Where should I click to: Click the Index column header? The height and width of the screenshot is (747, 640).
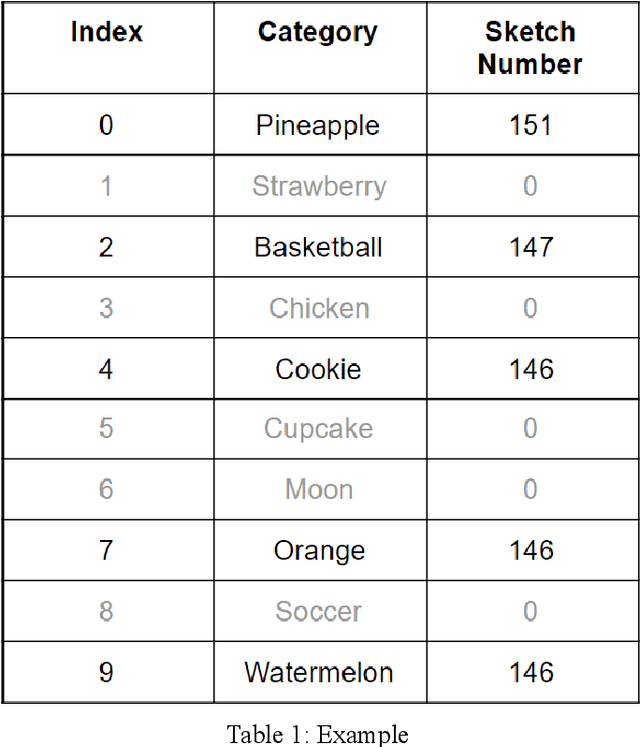coord(107,32)
